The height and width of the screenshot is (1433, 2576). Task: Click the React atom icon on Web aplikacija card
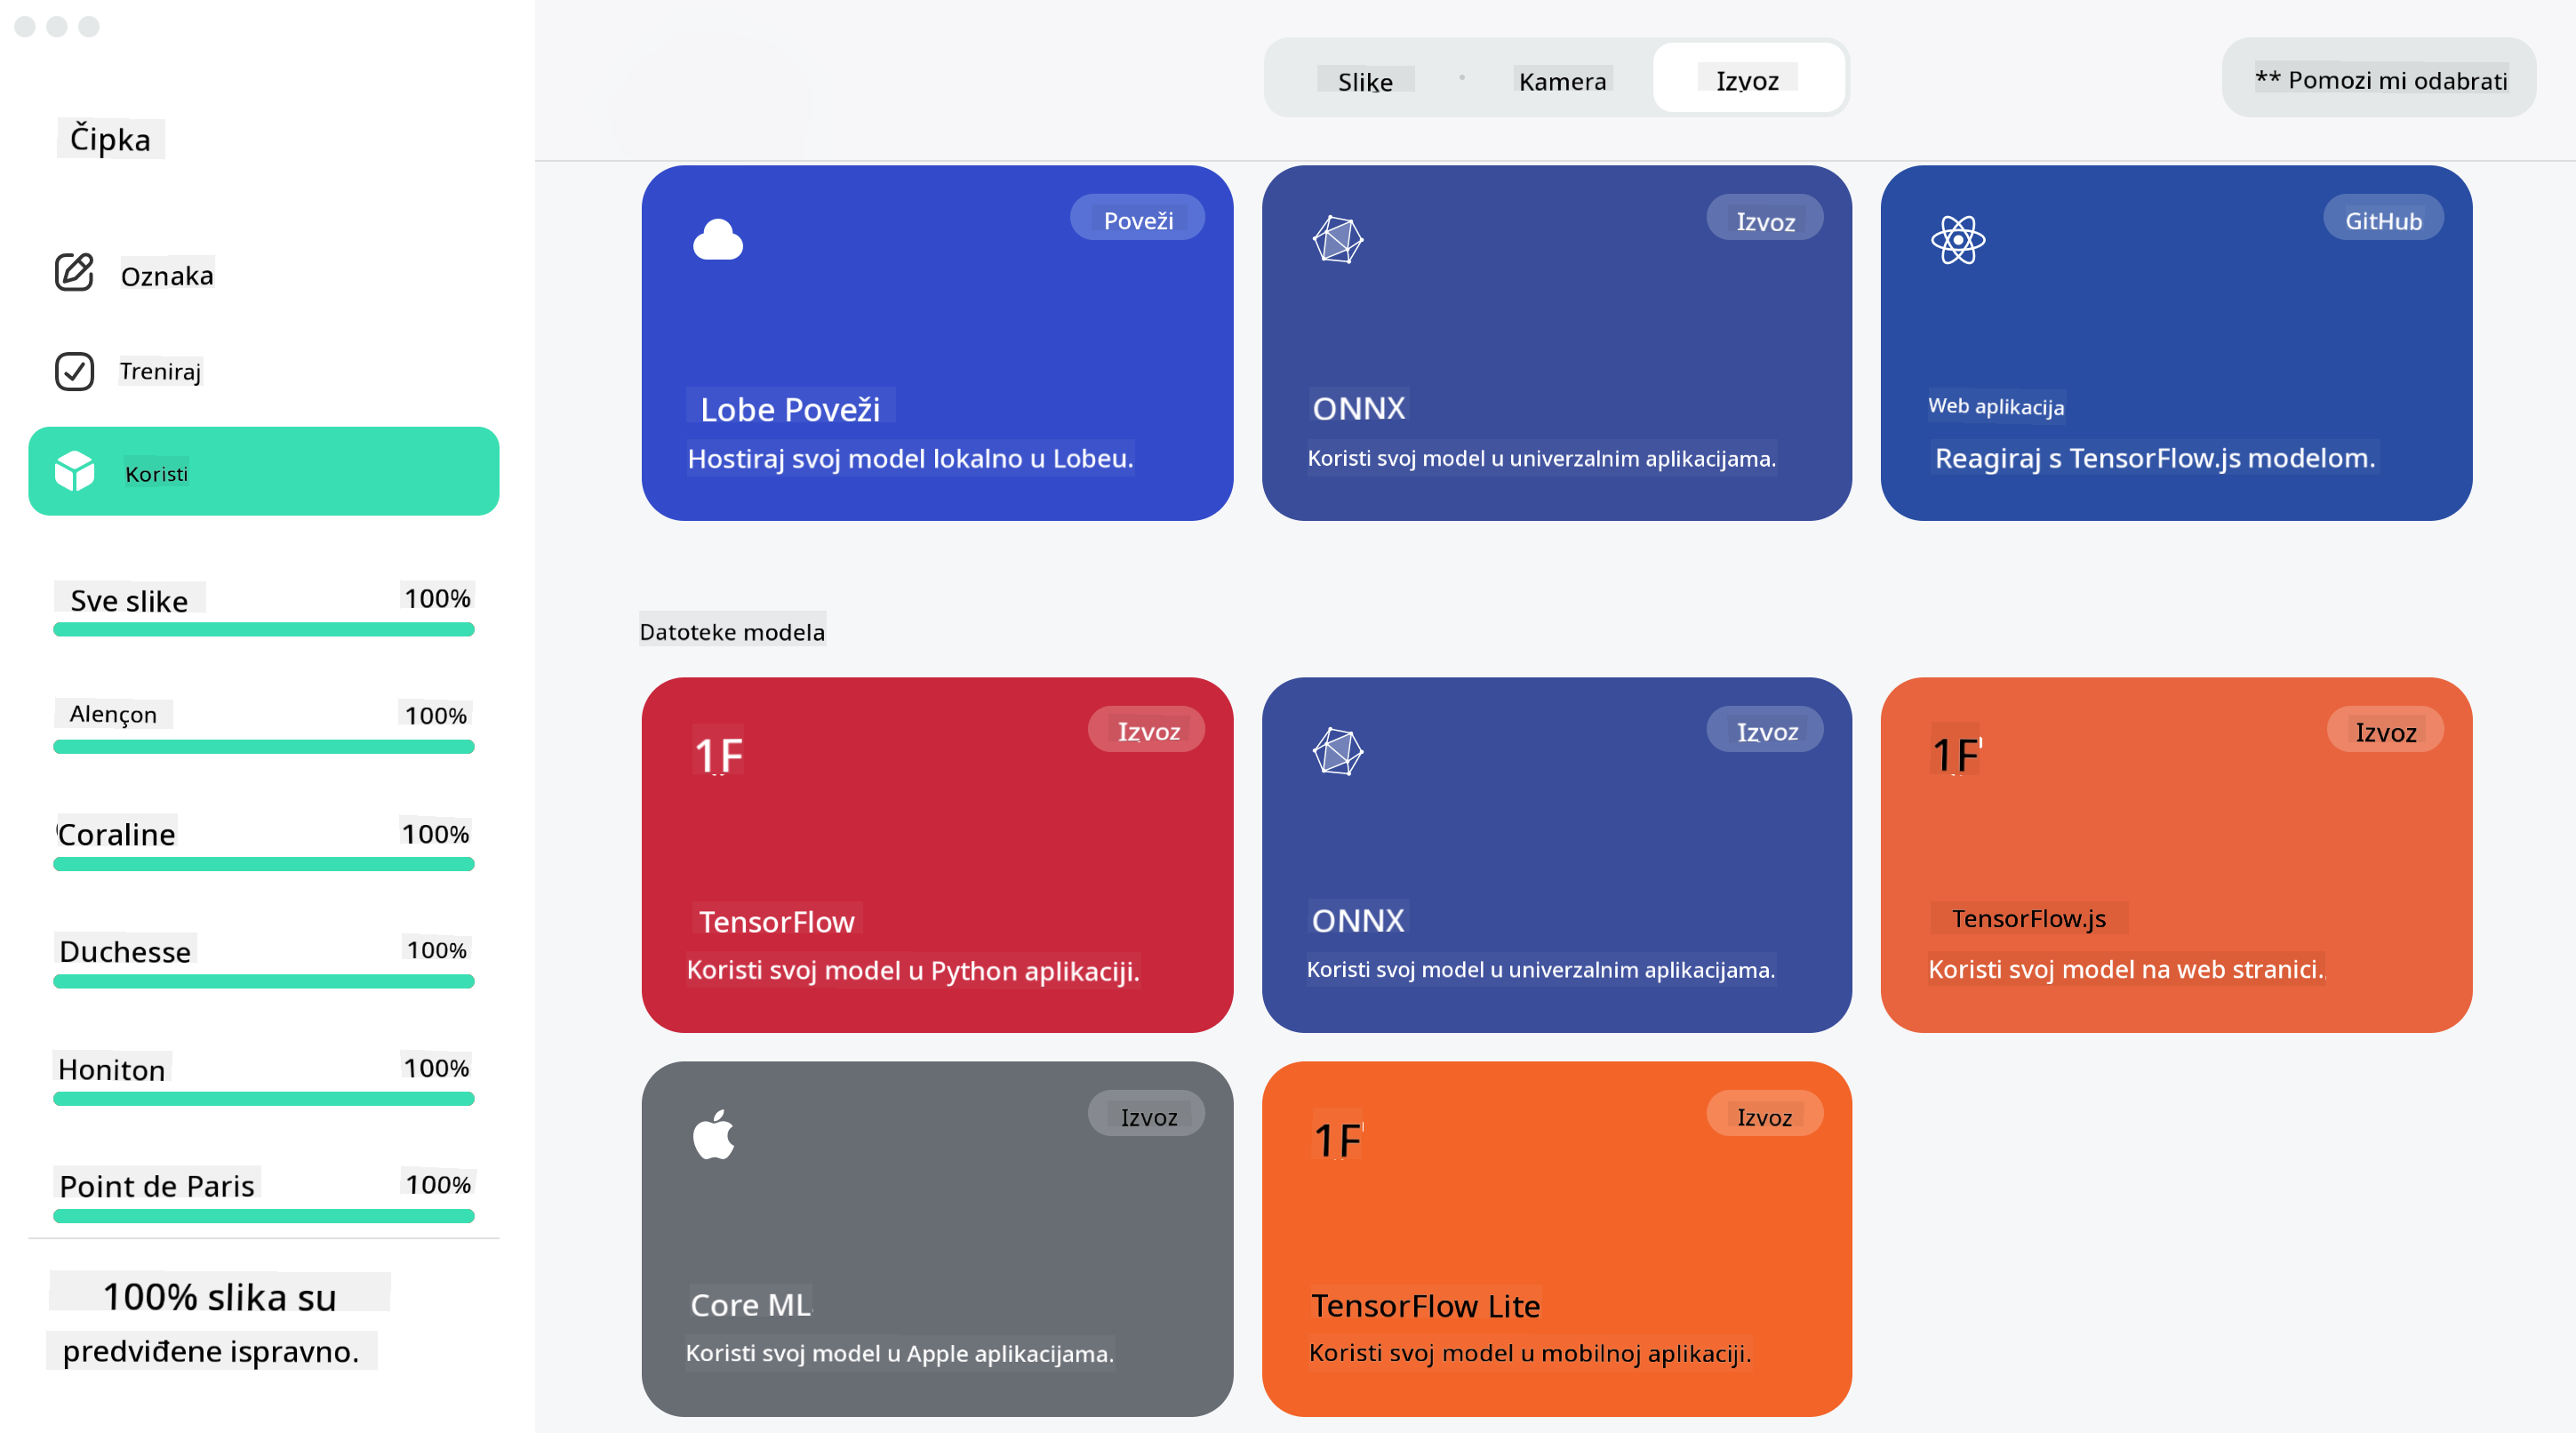tap(1957, 240)
